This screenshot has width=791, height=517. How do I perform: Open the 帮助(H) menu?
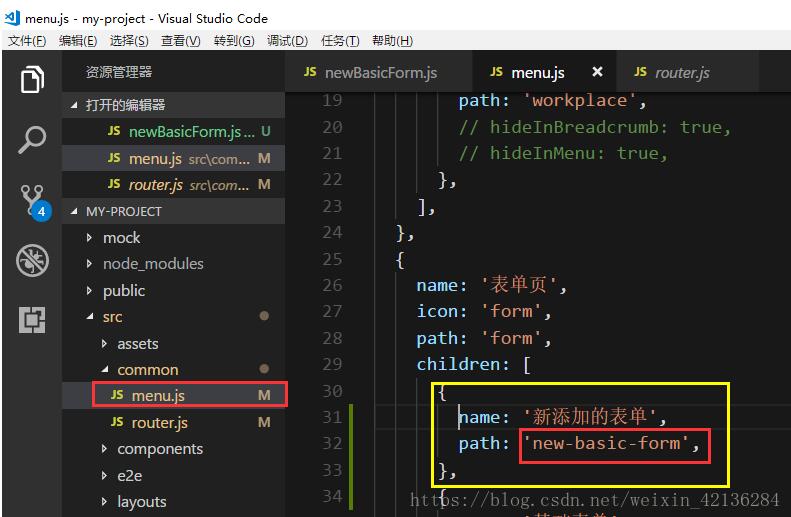[392, 40]
